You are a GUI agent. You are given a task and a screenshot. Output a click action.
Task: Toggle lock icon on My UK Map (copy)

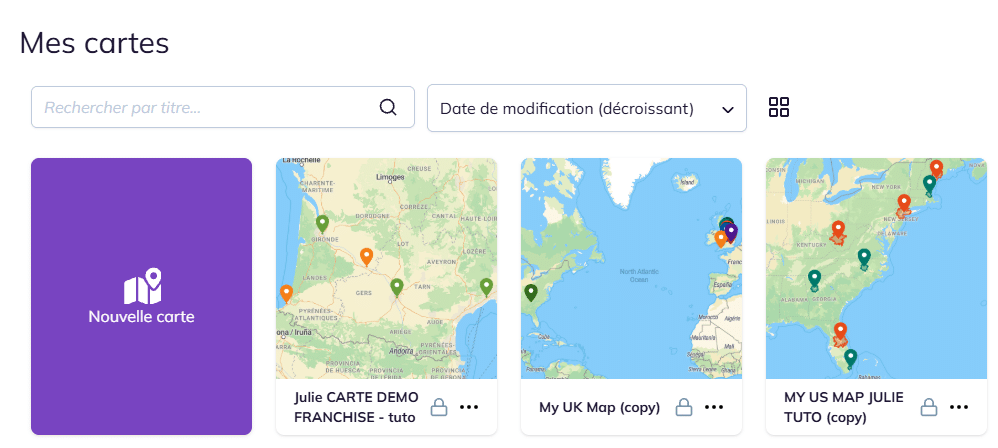(684, 407)
